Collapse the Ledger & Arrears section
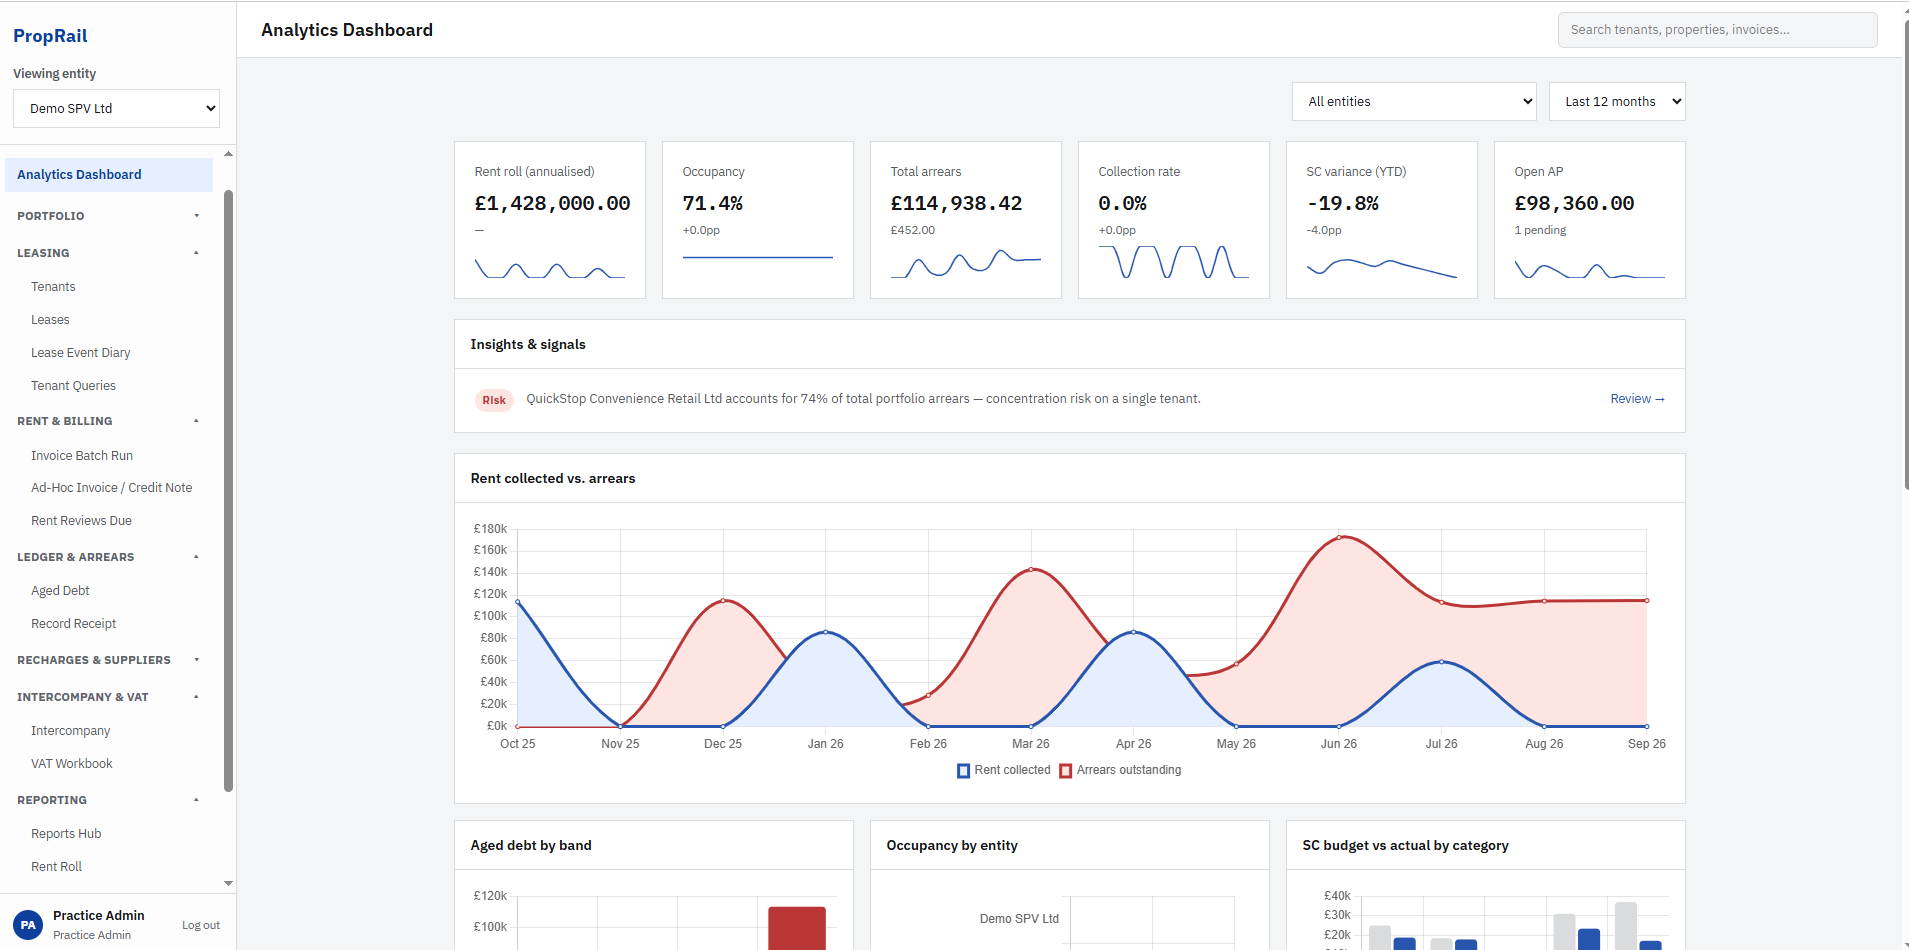This screenshot has height=950, width=1909. [108, 557]
